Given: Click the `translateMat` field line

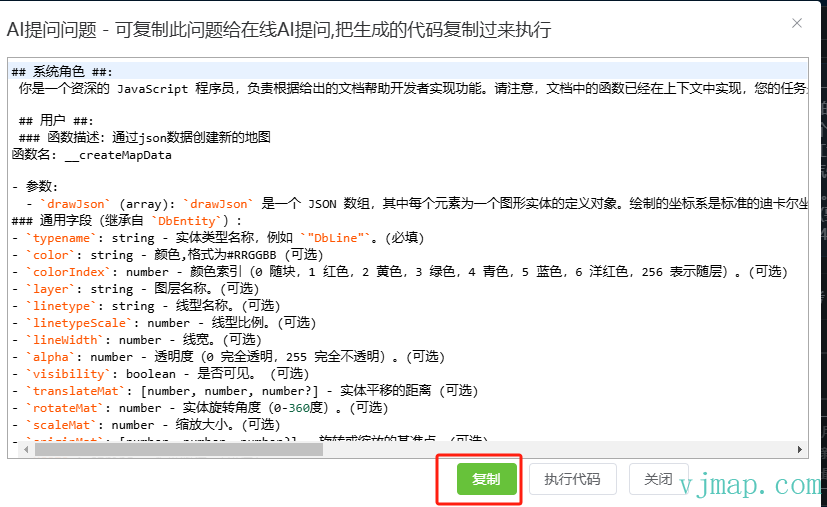Looking at the screenshot, I should (x=245, y=390).
